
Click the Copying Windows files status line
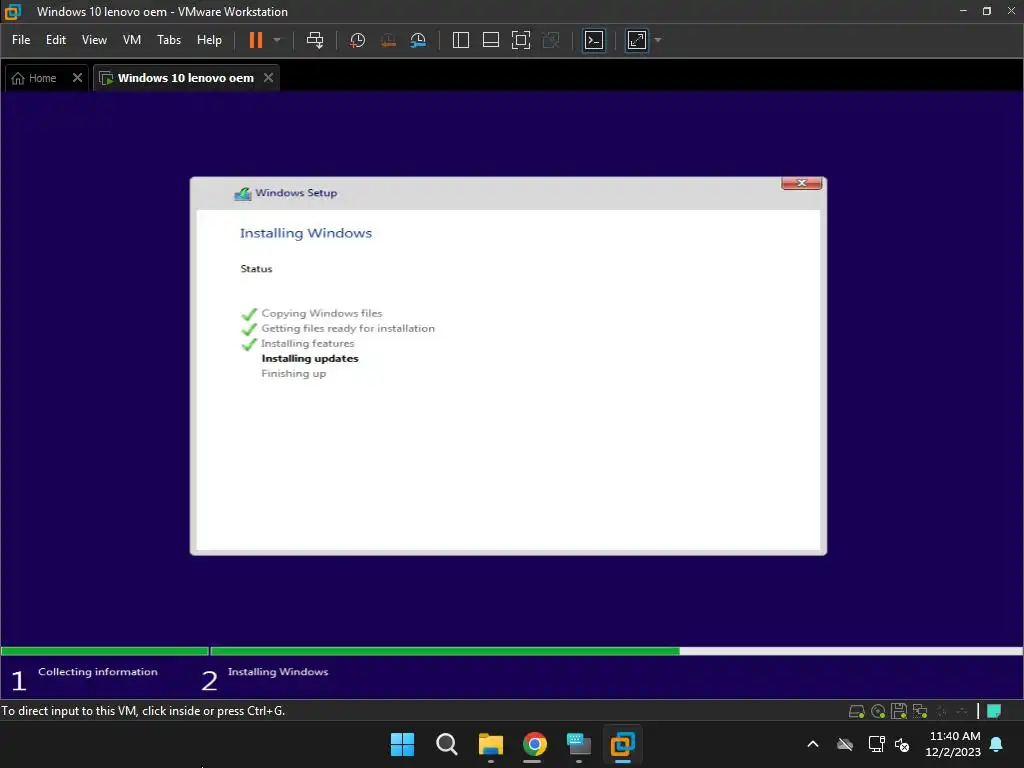click(321, 313)
